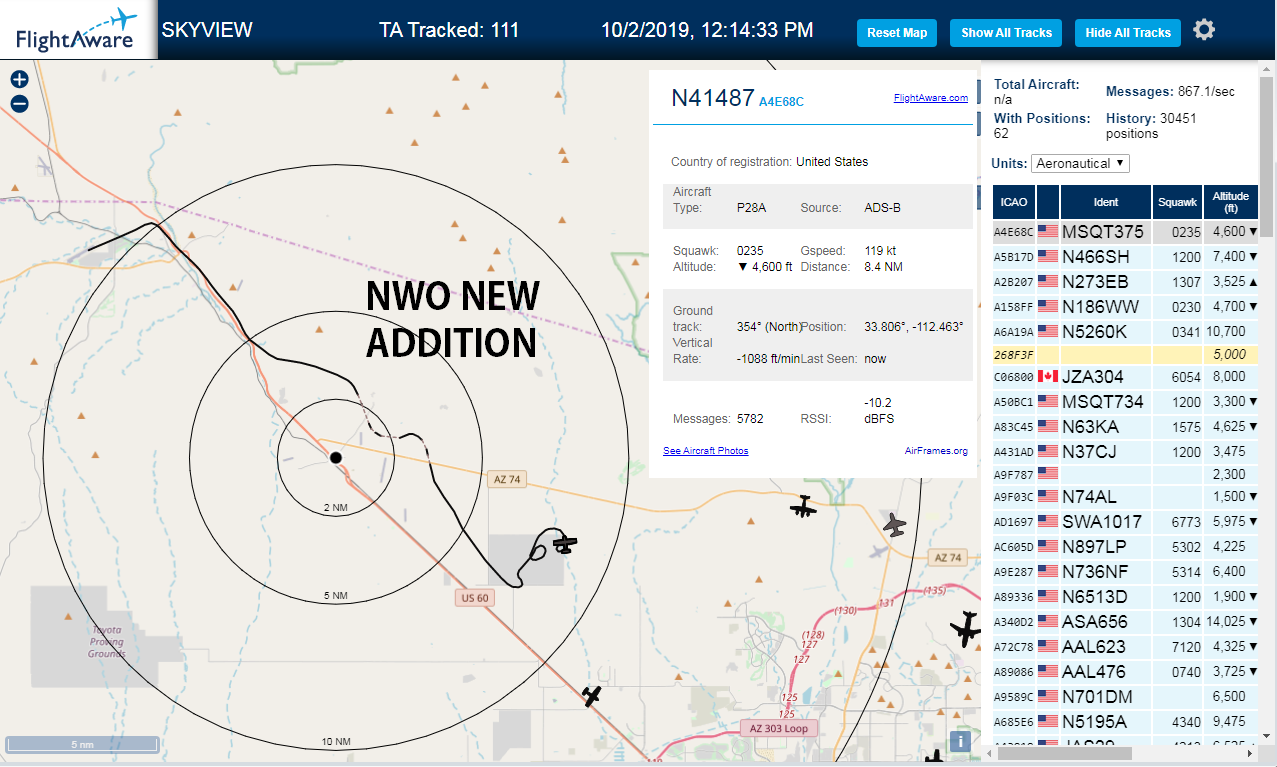1277x767 pixels.
Task: Click US flag in MSQT375 row
Action: coord(1048,232)
